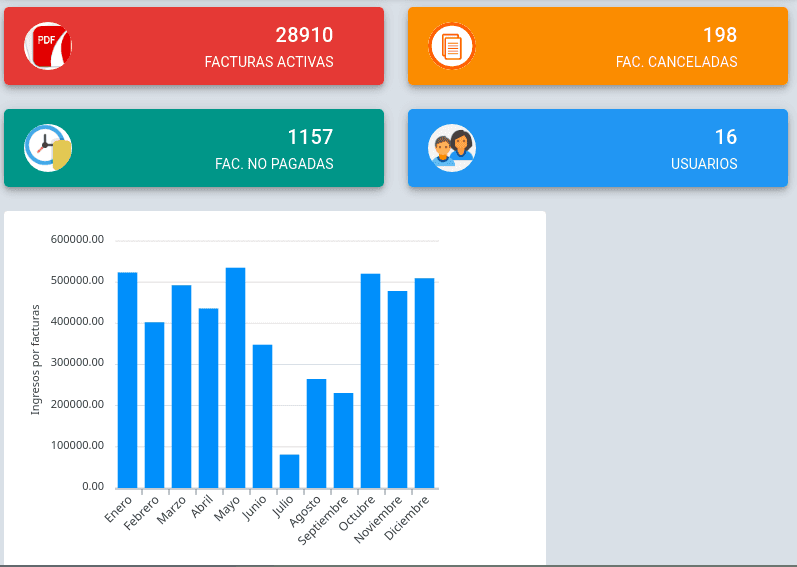Click the Diciembre x-axis label
The image size is (797, 567).
[406, 518]
